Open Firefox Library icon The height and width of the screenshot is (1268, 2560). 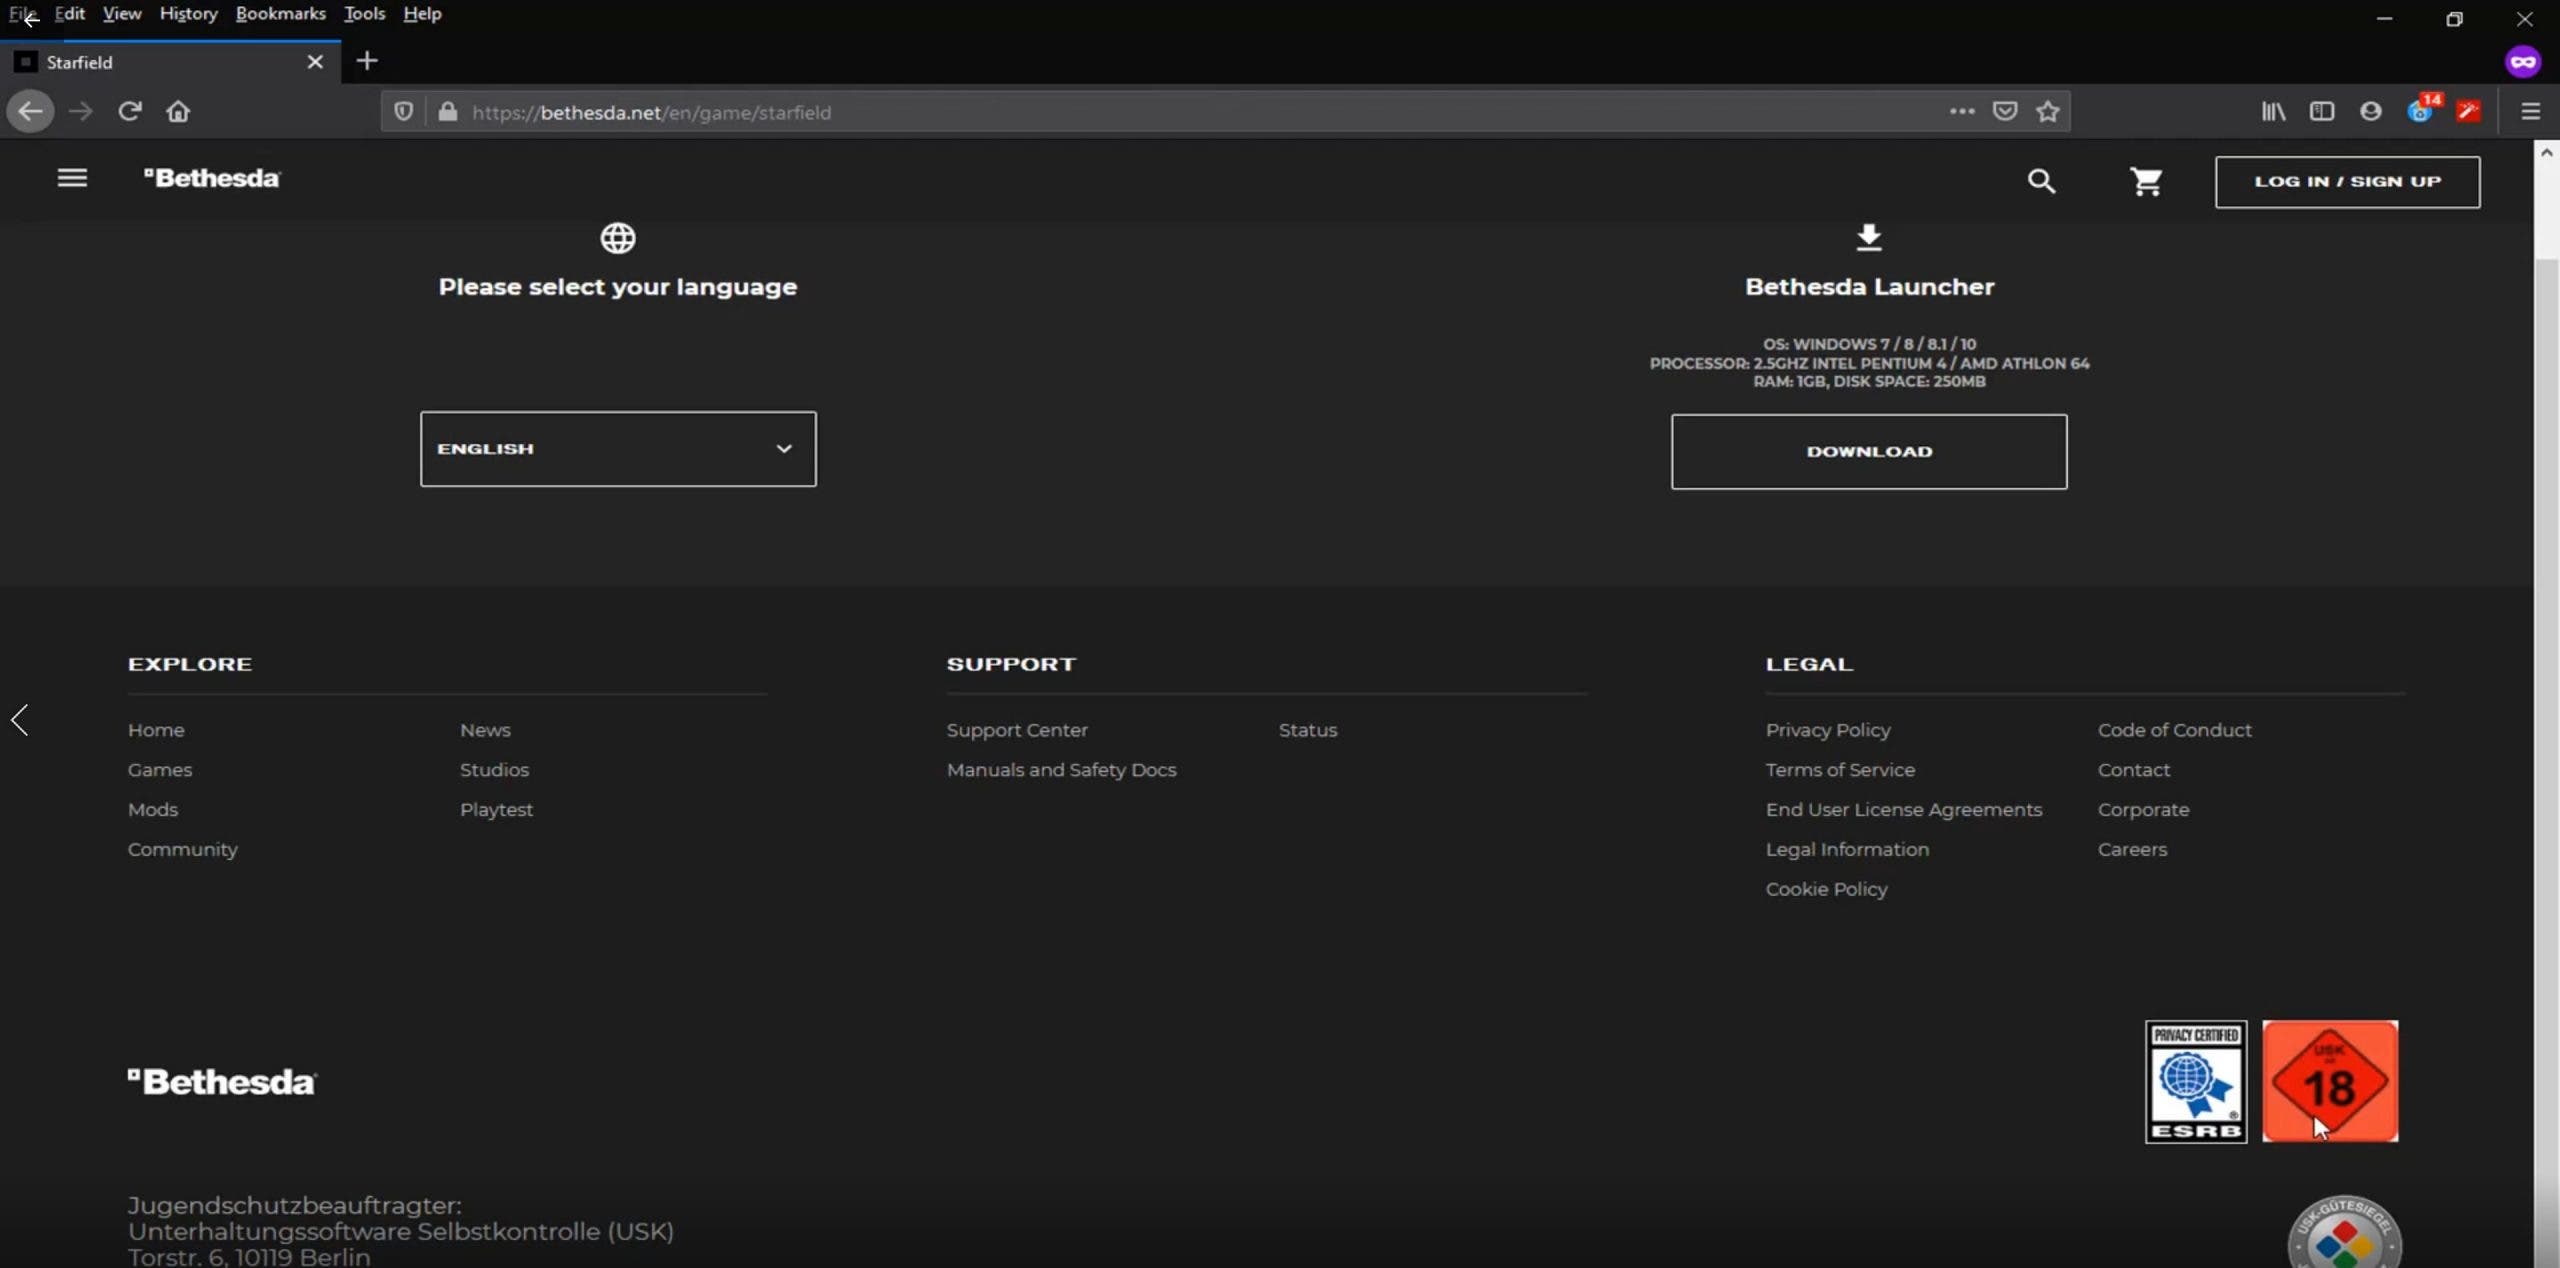tap(2273, 111)
